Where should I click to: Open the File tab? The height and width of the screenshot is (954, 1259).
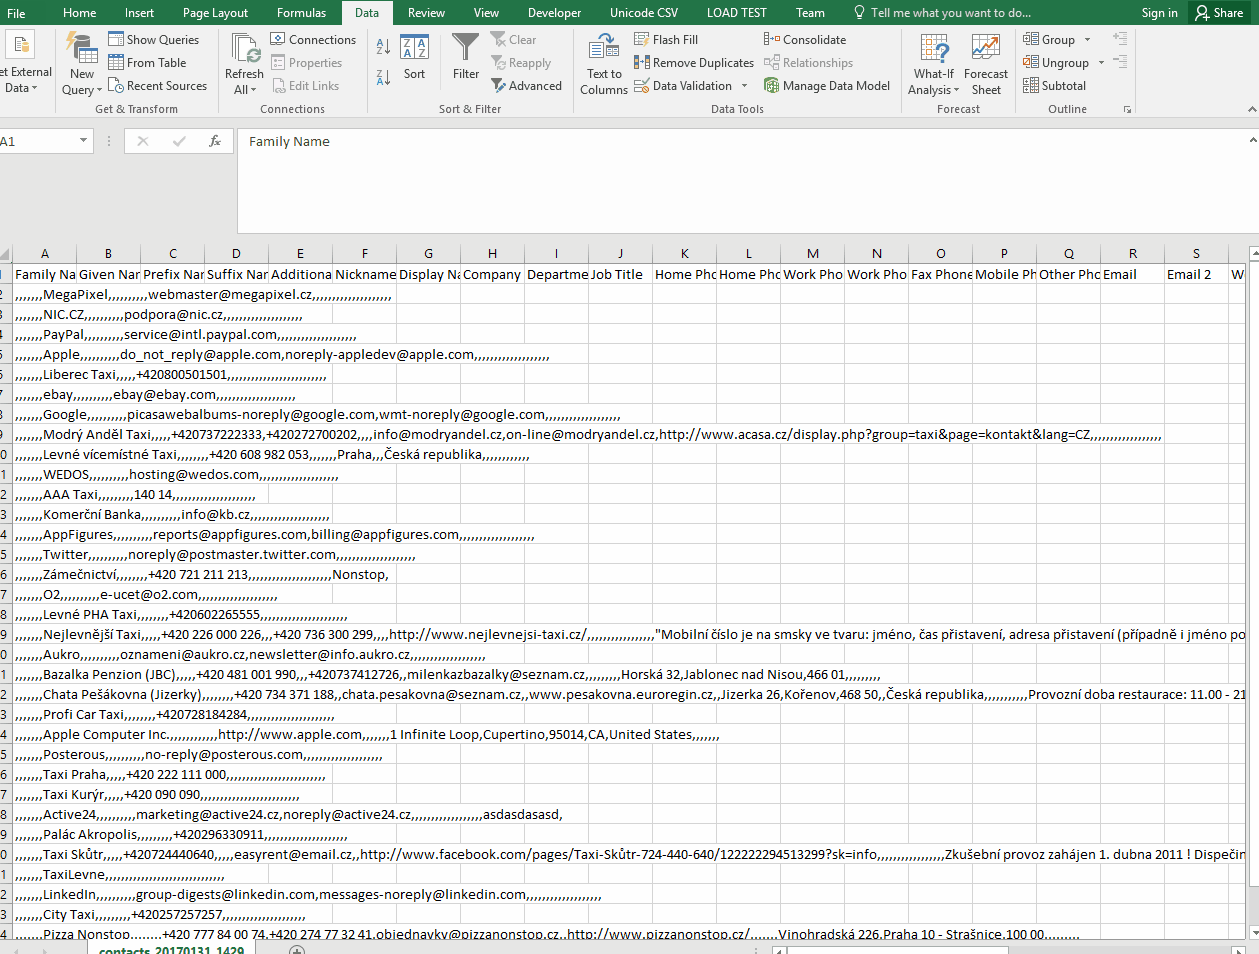tap(16, 13)
